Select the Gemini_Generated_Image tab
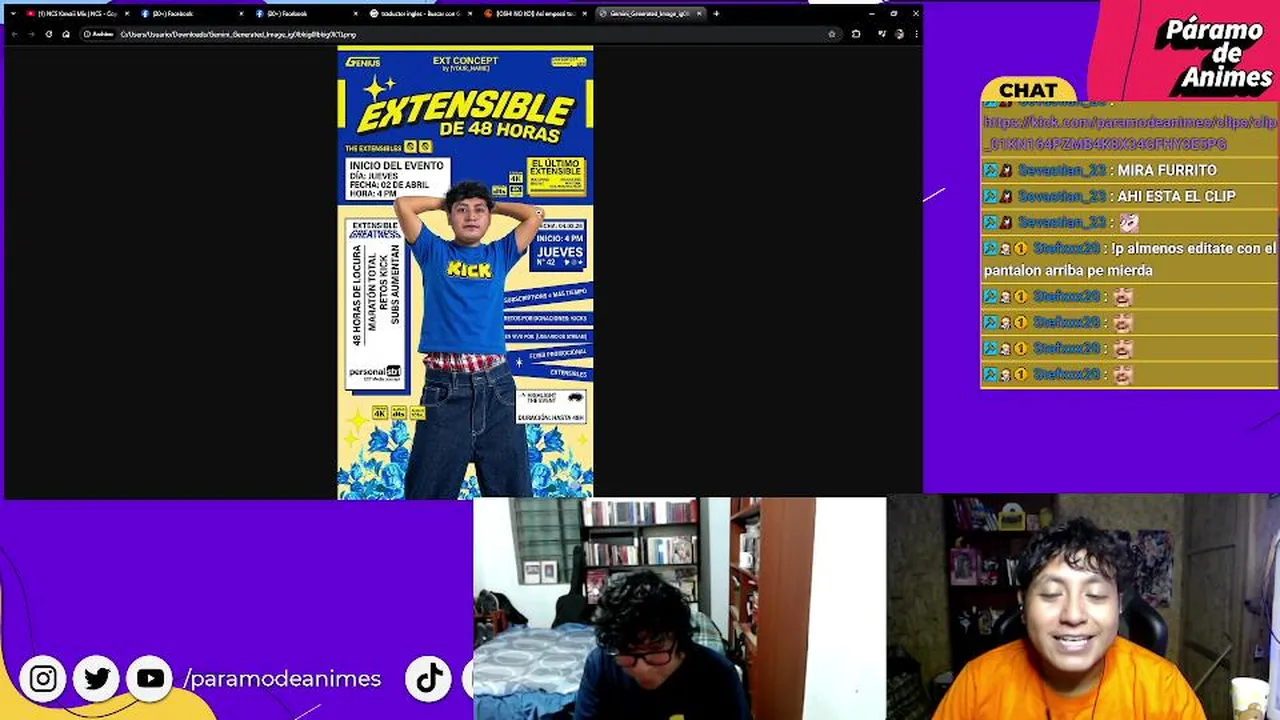Image resolution: width=1280 pixels, height=720 pixels. click(x=651, y=14)
